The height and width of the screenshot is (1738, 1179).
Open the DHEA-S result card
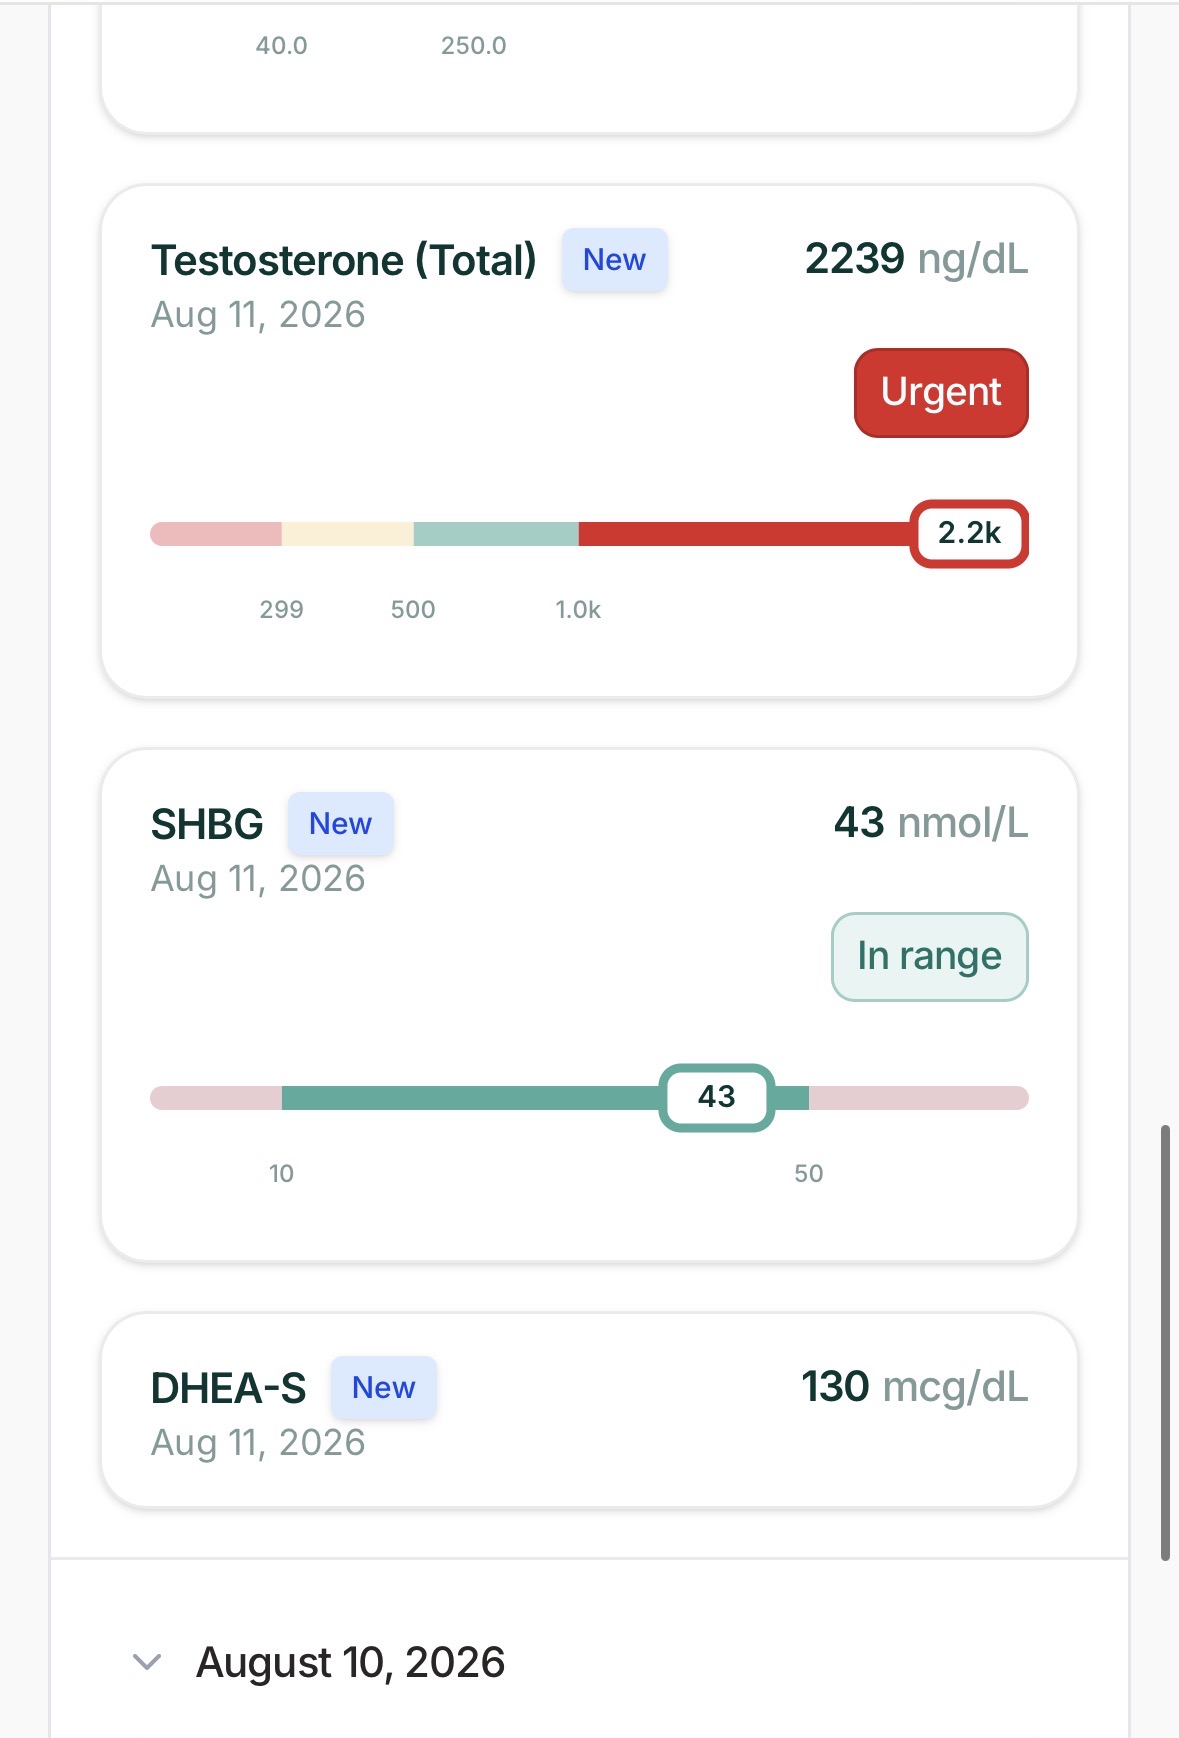click(589, 1410)
